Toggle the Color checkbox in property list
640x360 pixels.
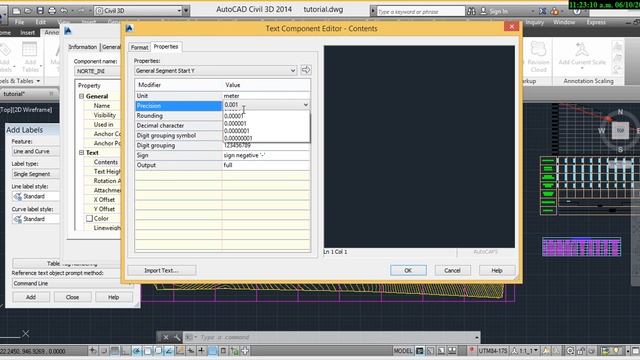[89, 218]
